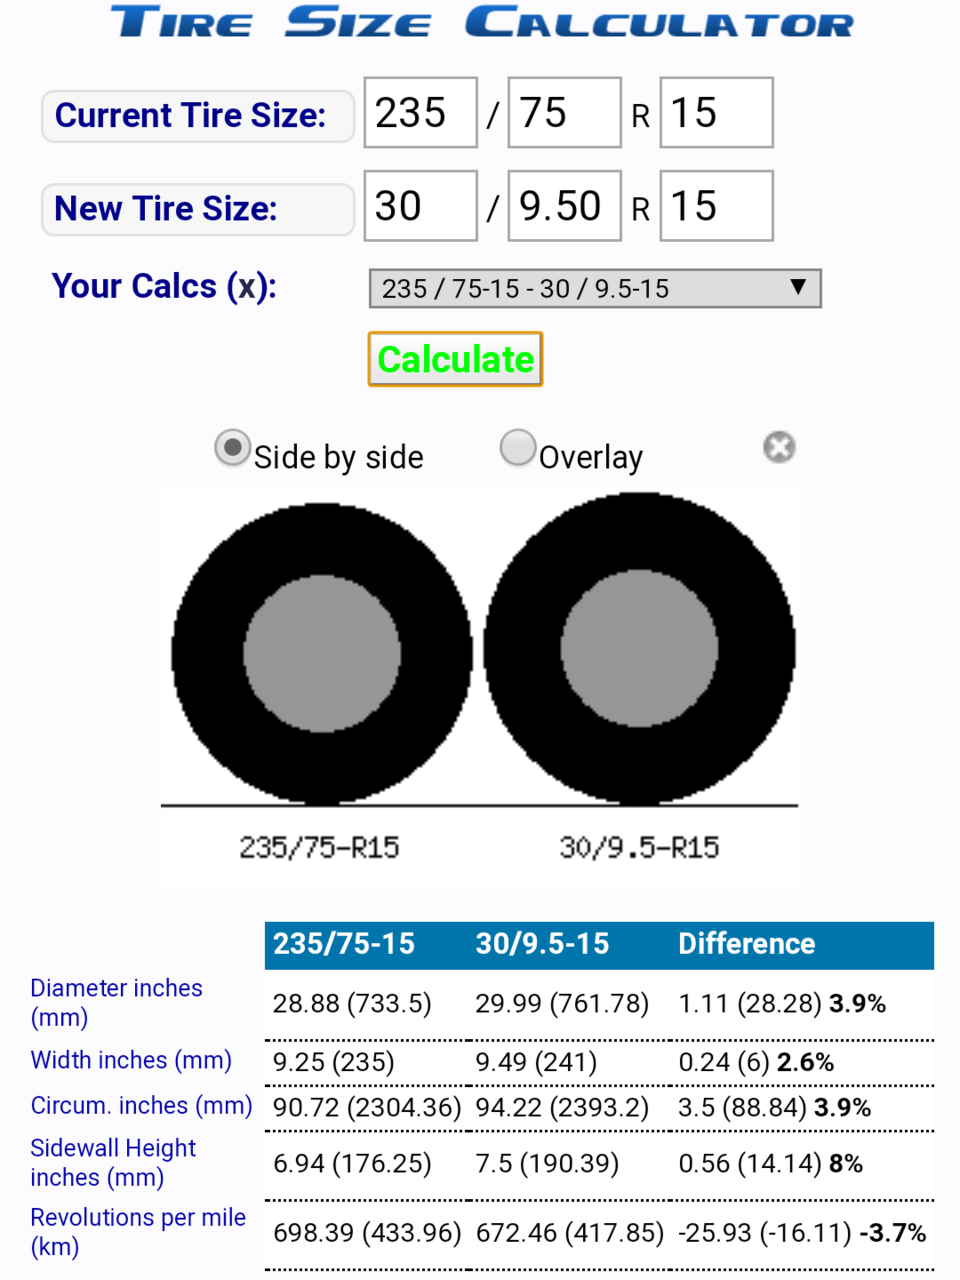Click the Current Tire Size label
This screenshot has width=960, height=1280.
[198, 116]
